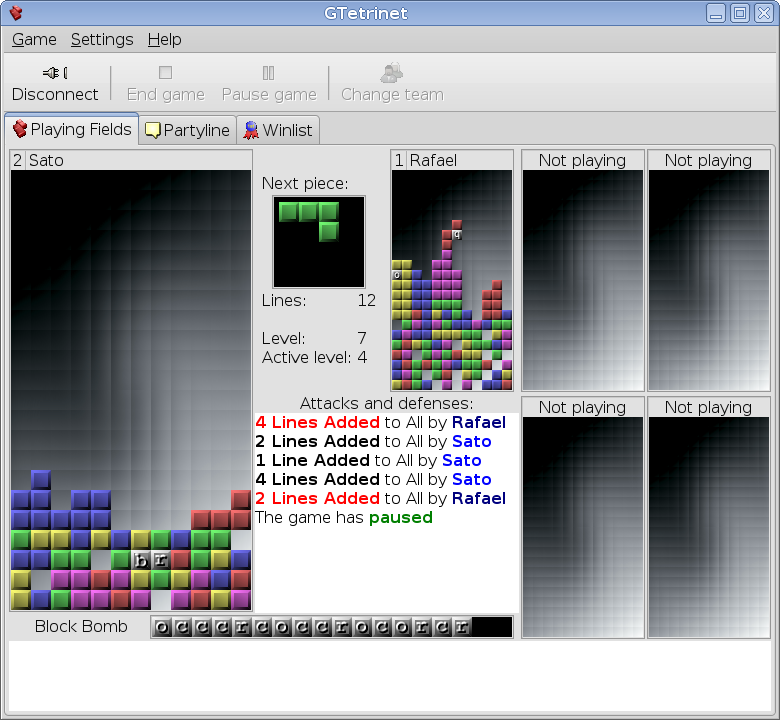Click the Disconnect plug icon
780x720 pixels.
click(x=55, y=73)
